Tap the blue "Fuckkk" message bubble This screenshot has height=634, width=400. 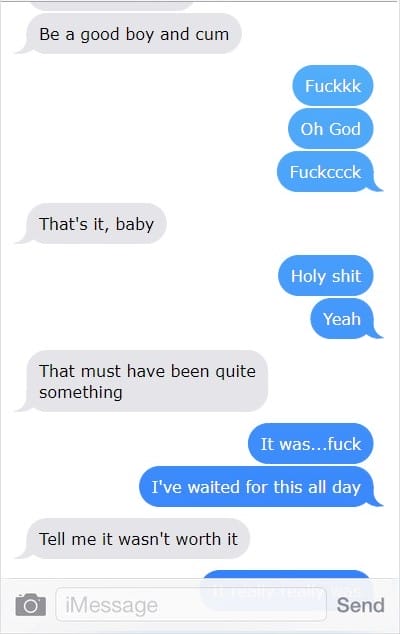pos(332,86)
